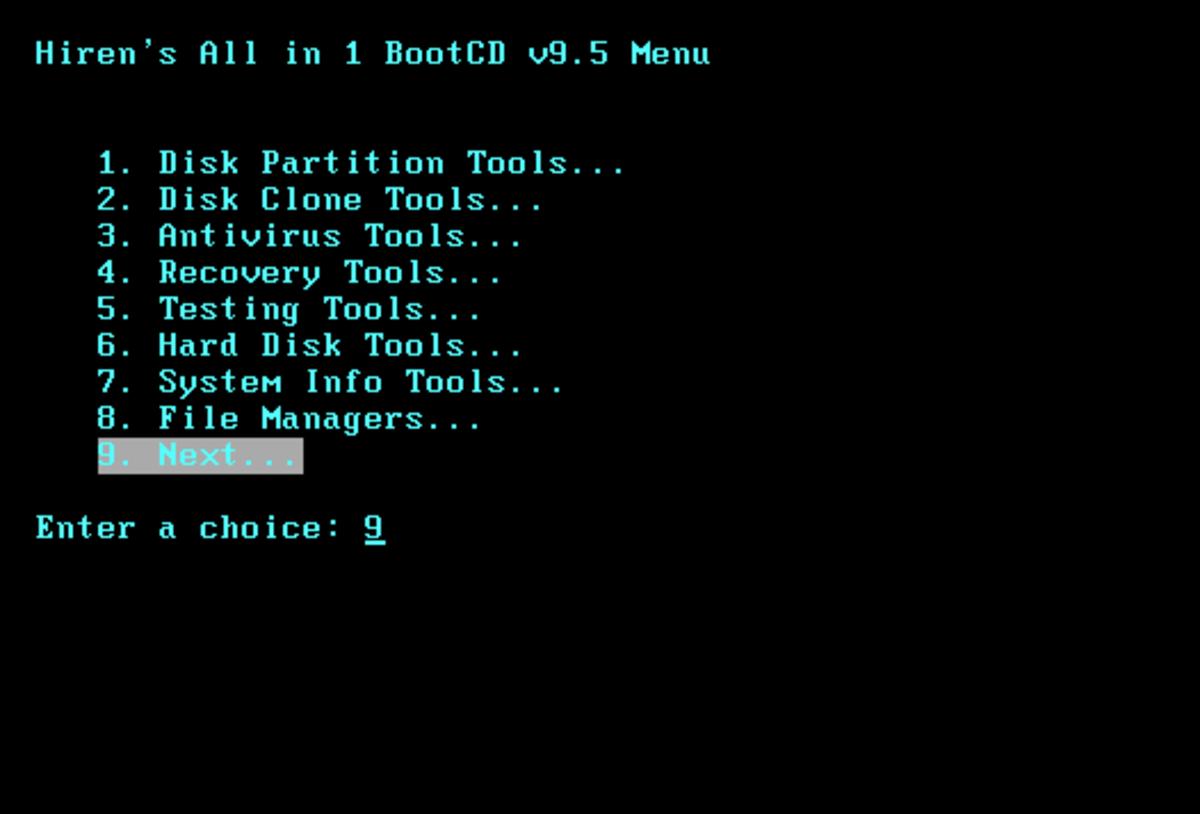Open the Disk Clone Tools entry

click(320, 199)
